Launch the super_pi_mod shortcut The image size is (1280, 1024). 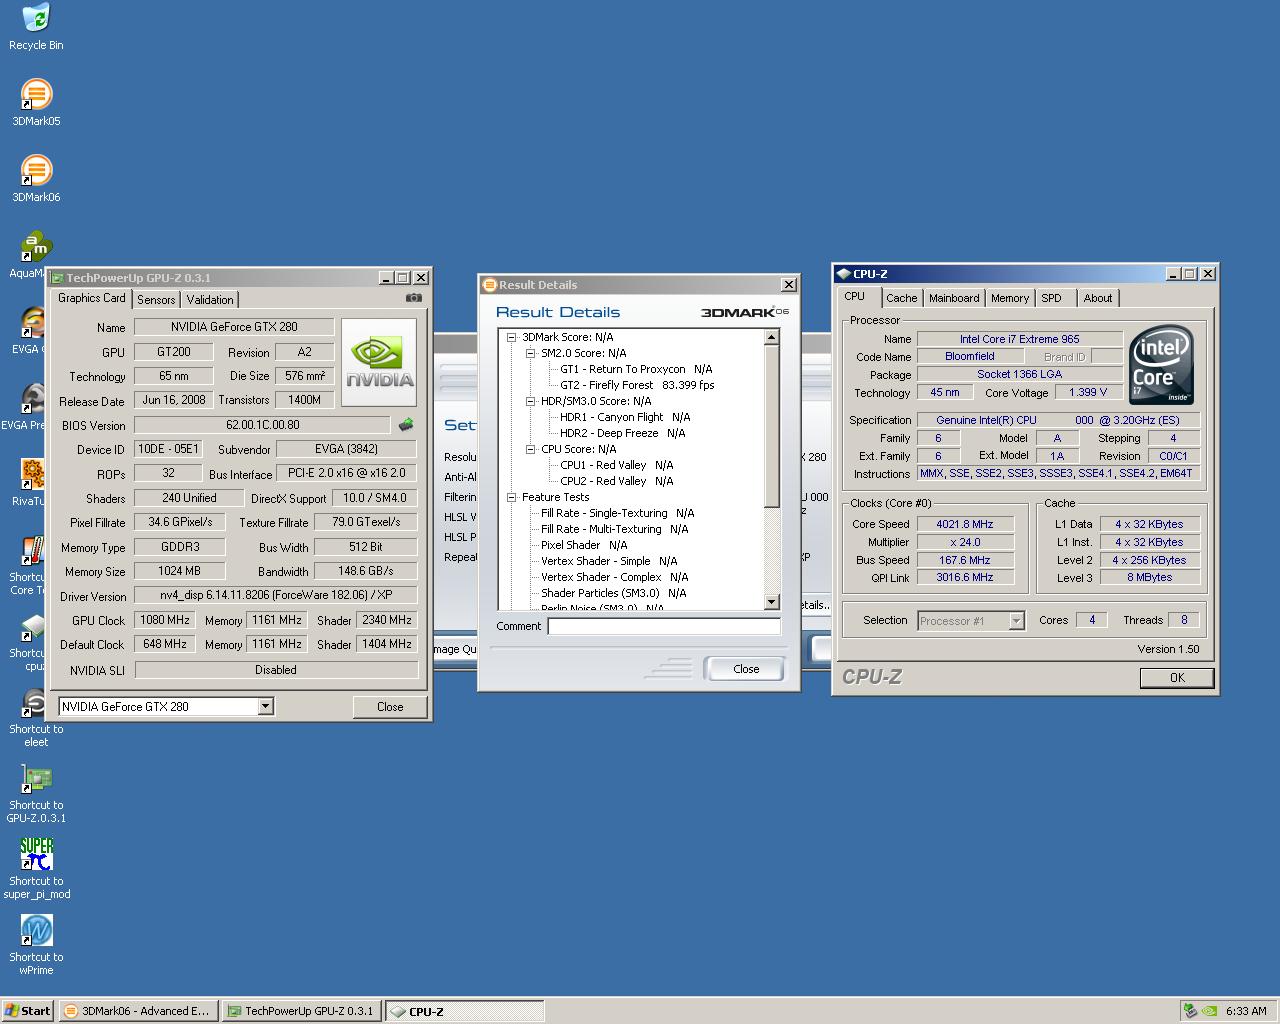coord(36,867)
